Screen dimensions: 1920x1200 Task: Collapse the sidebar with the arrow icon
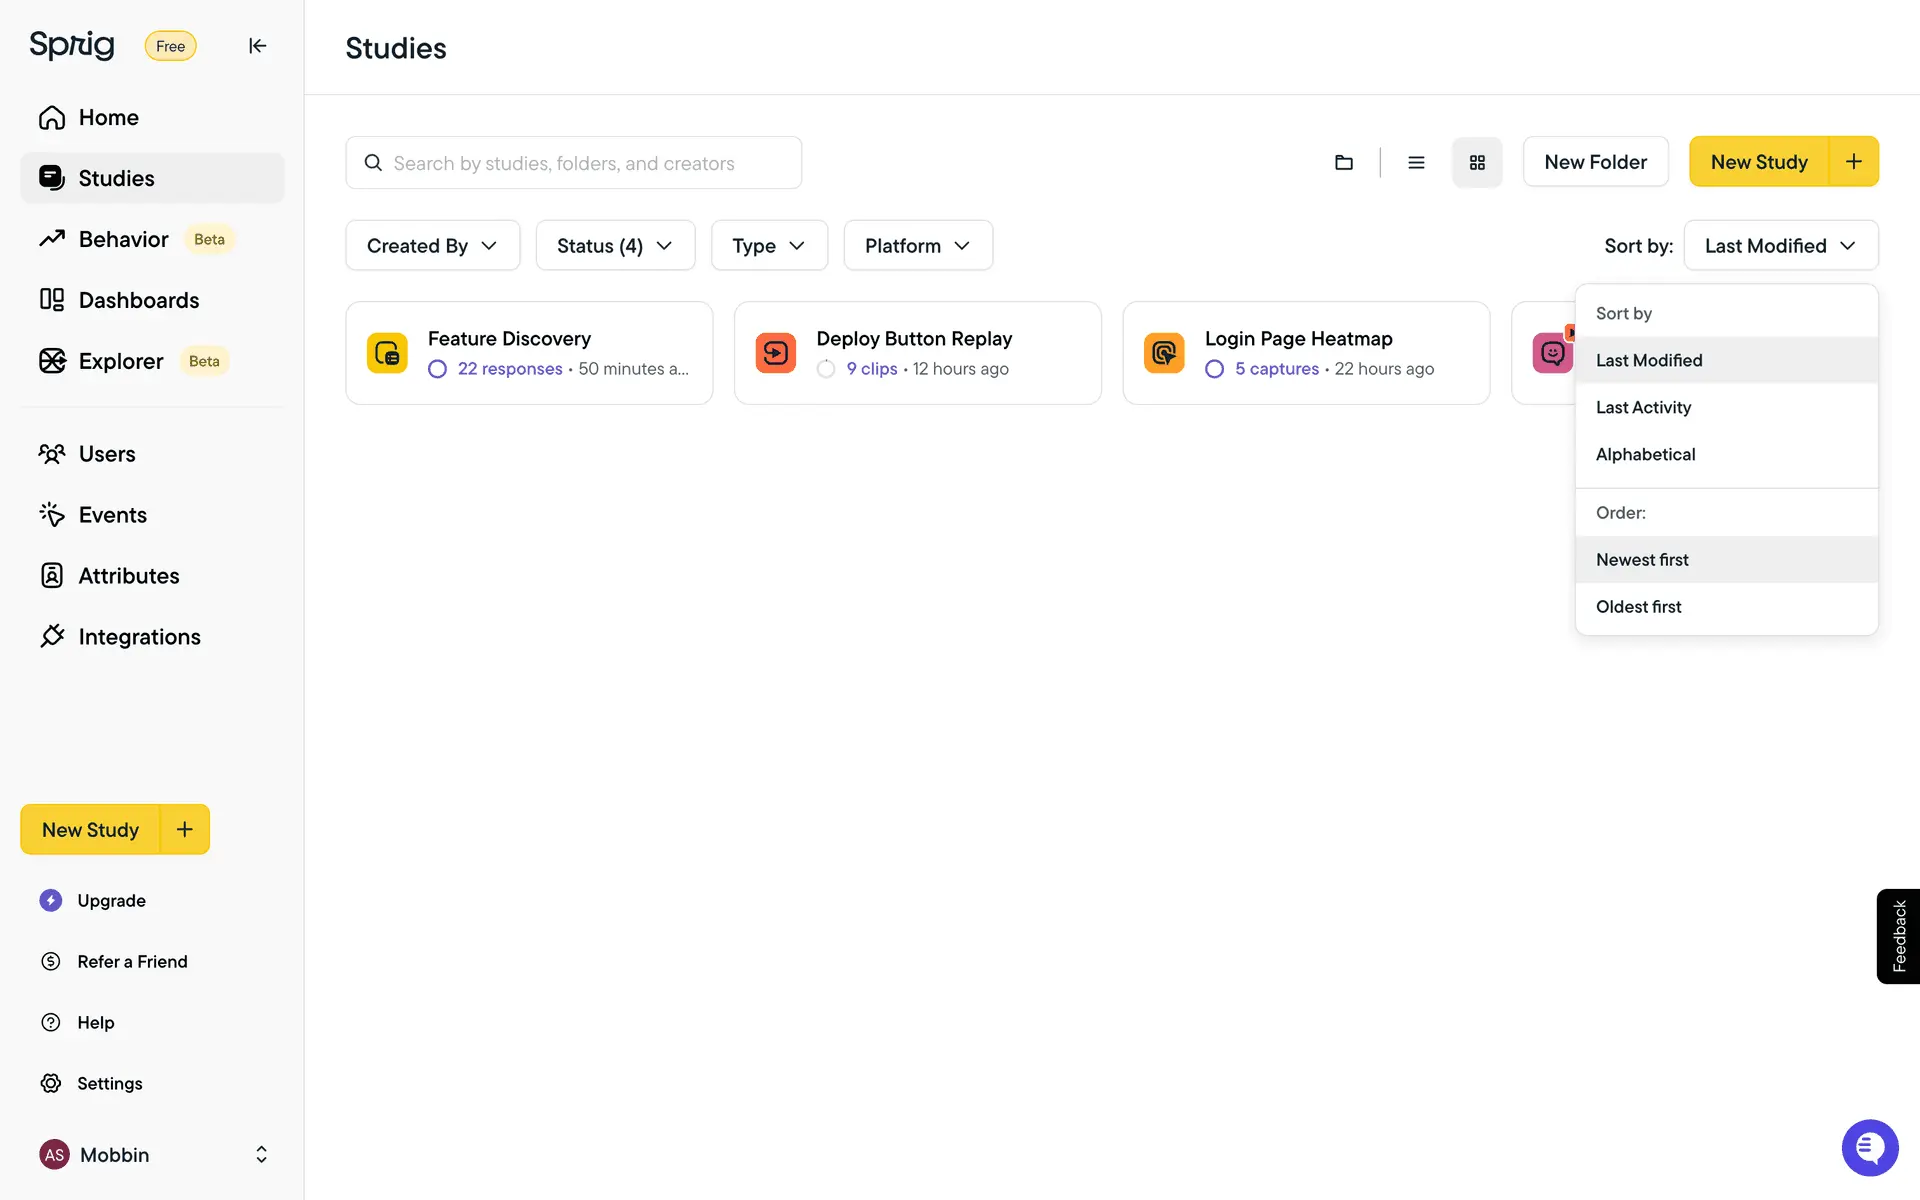click(x=257, y=46)
